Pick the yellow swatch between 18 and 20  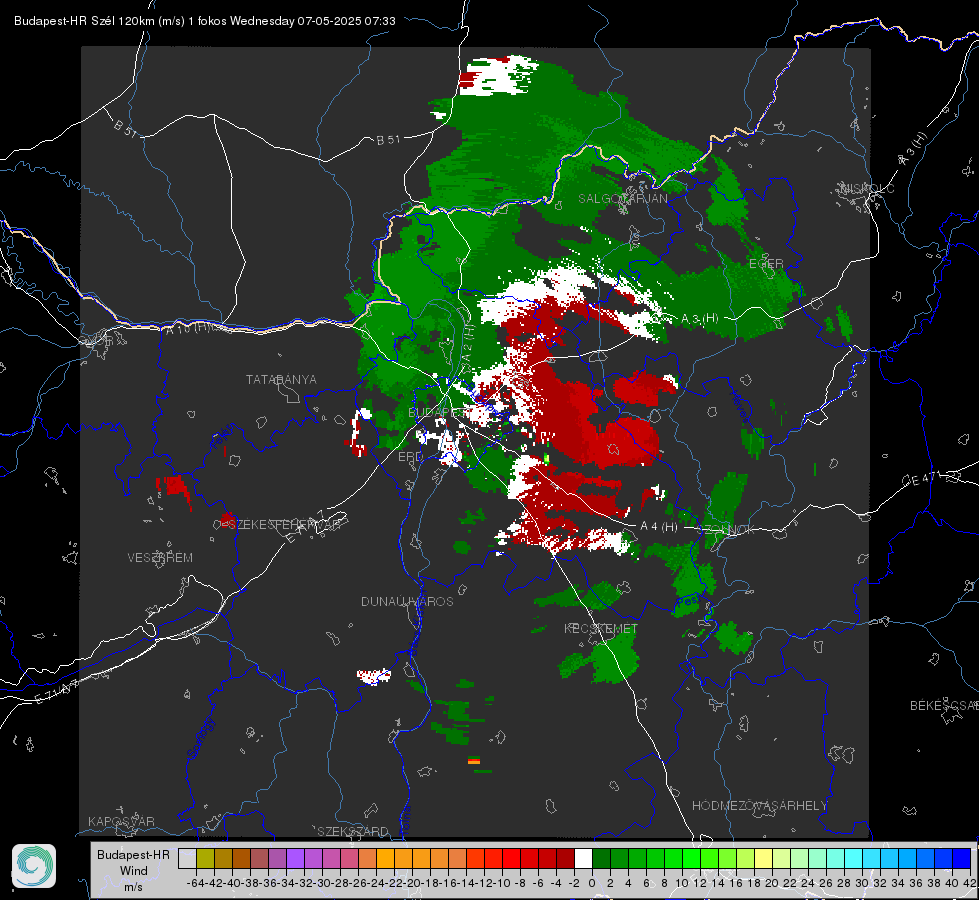(x=764, y=859)
